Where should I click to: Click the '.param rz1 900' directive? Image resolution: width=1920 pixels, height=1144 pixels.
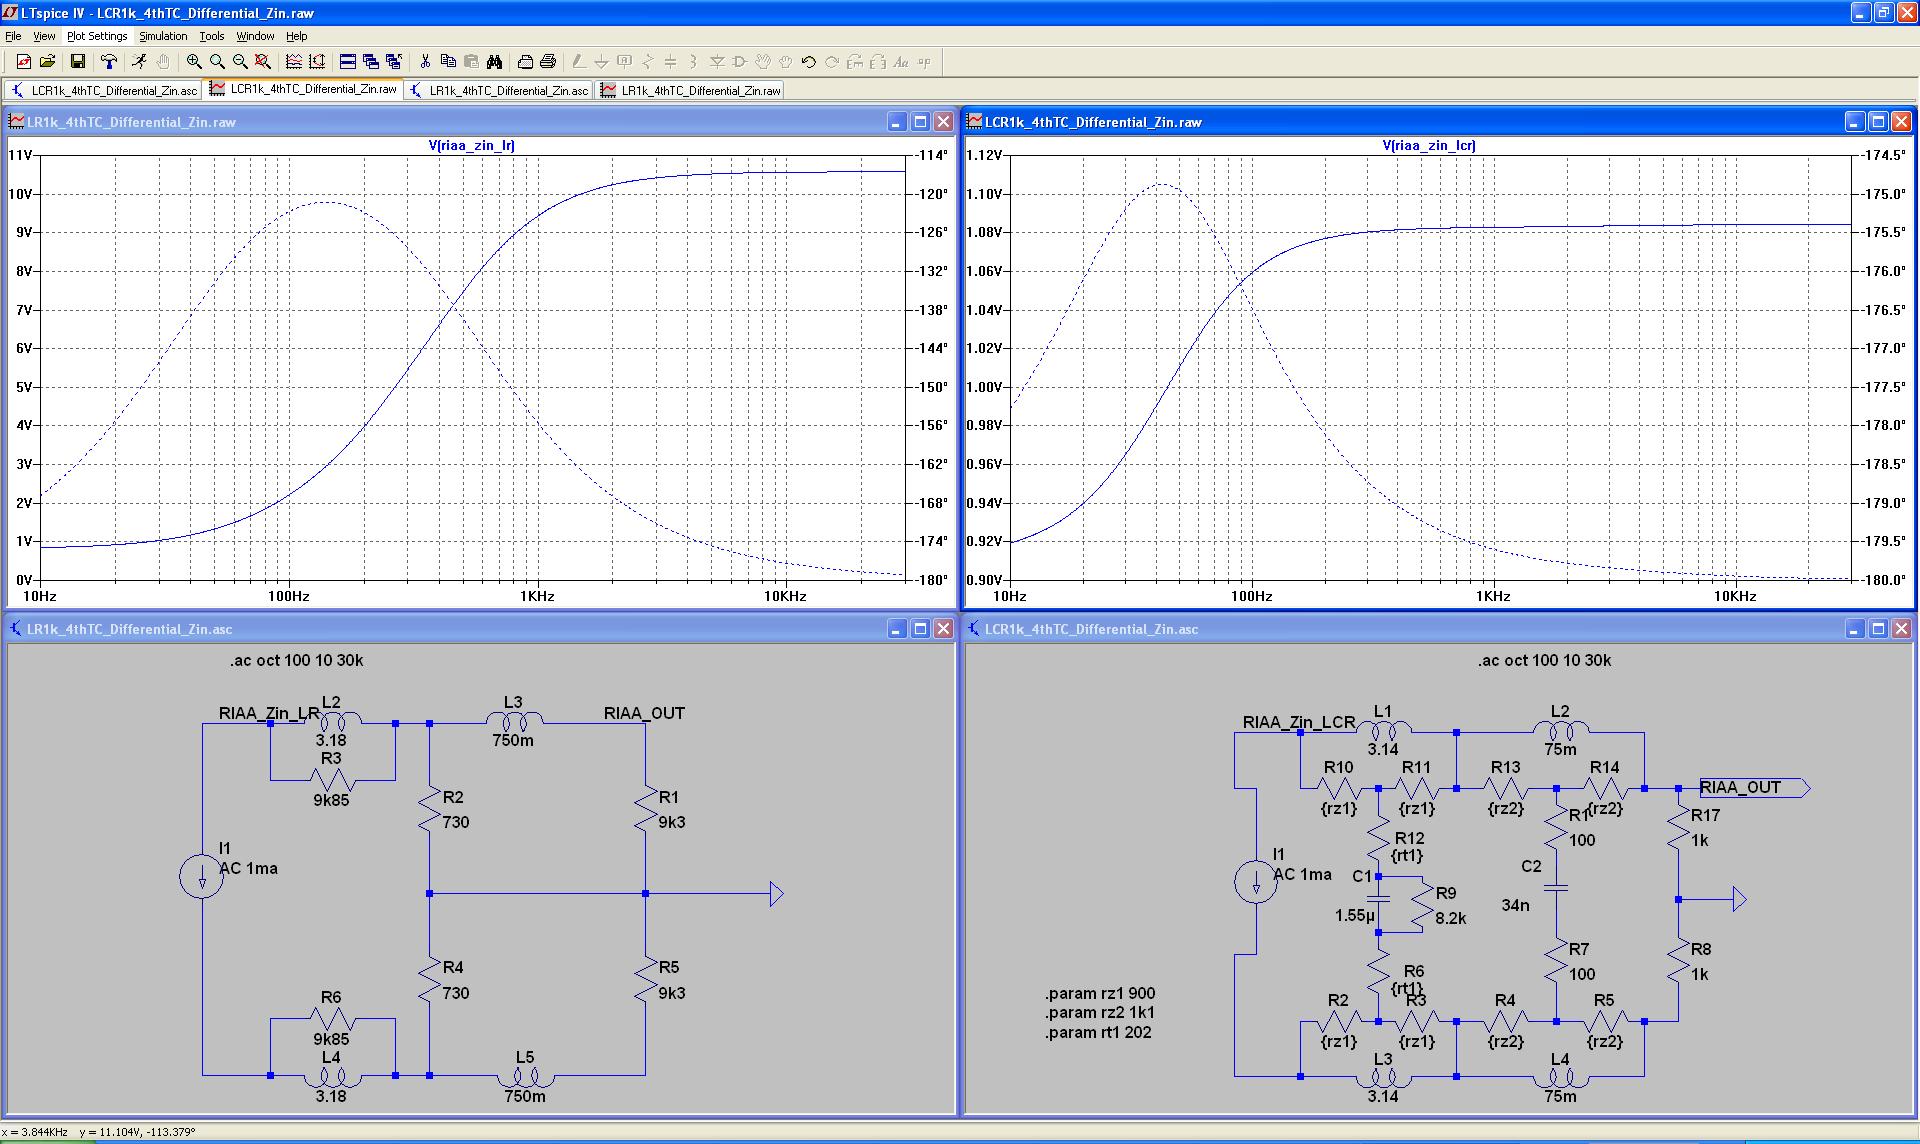[x=1100, y=993]
